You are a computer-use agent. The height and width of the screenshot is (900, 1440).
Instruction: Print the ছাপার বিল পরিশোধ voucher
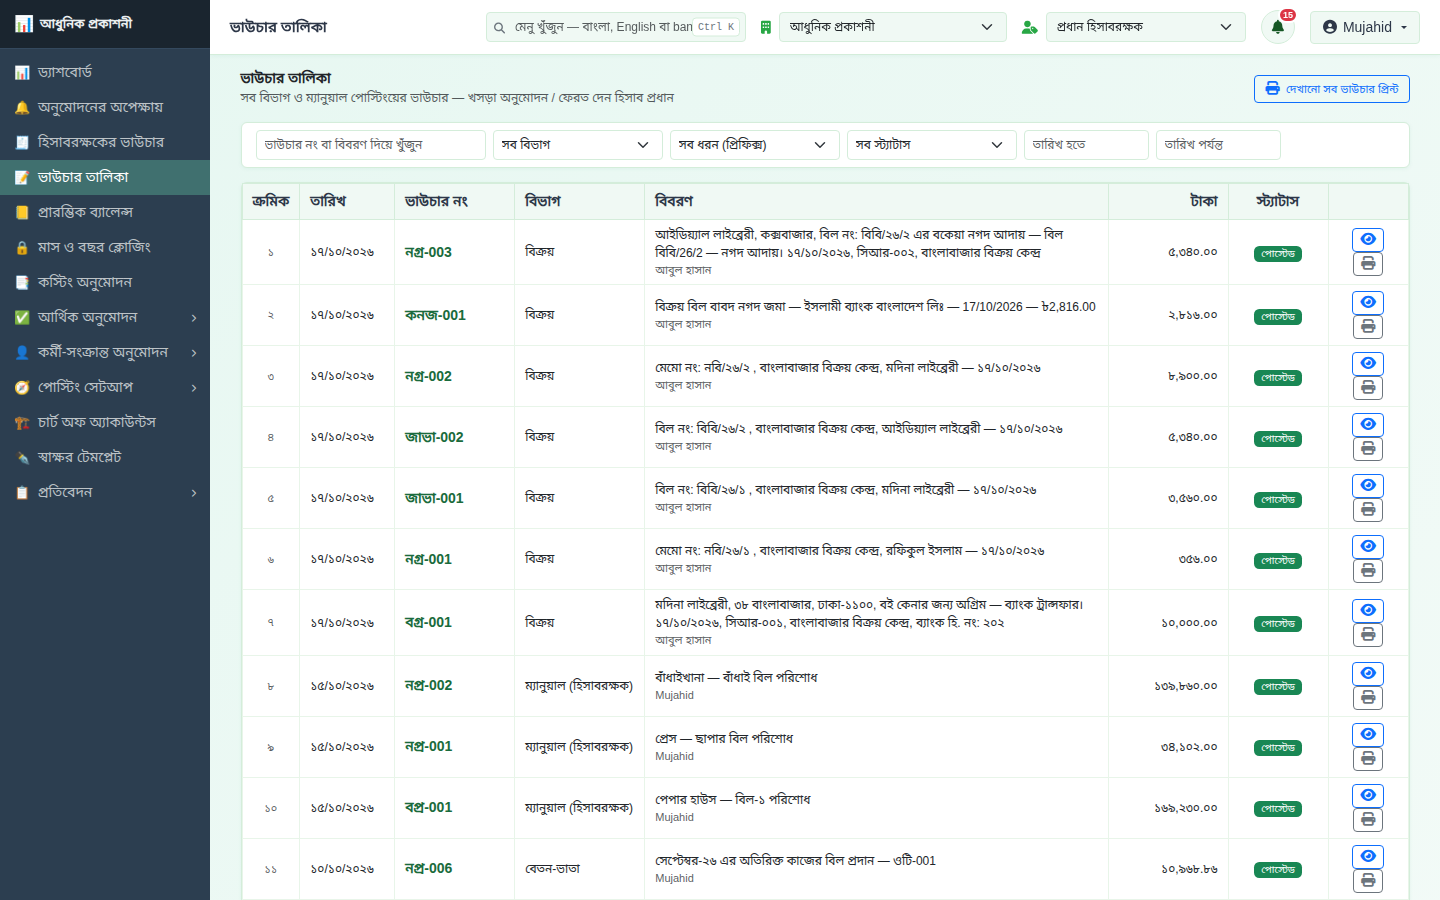1368,758
